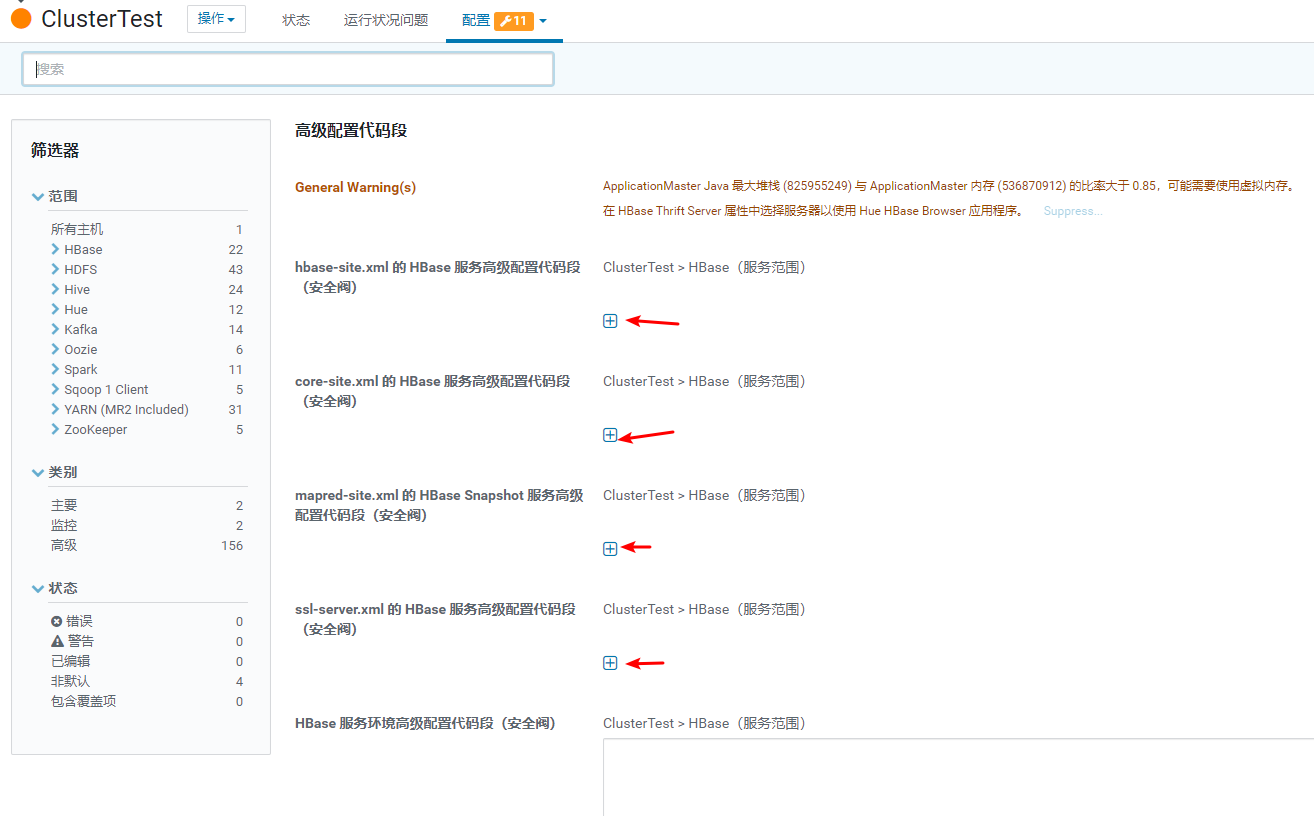Image resolution: width=1314 pixels, height=816 pixels.
Task: Click the ClusterTest cluster name
Action: point(101,18)
